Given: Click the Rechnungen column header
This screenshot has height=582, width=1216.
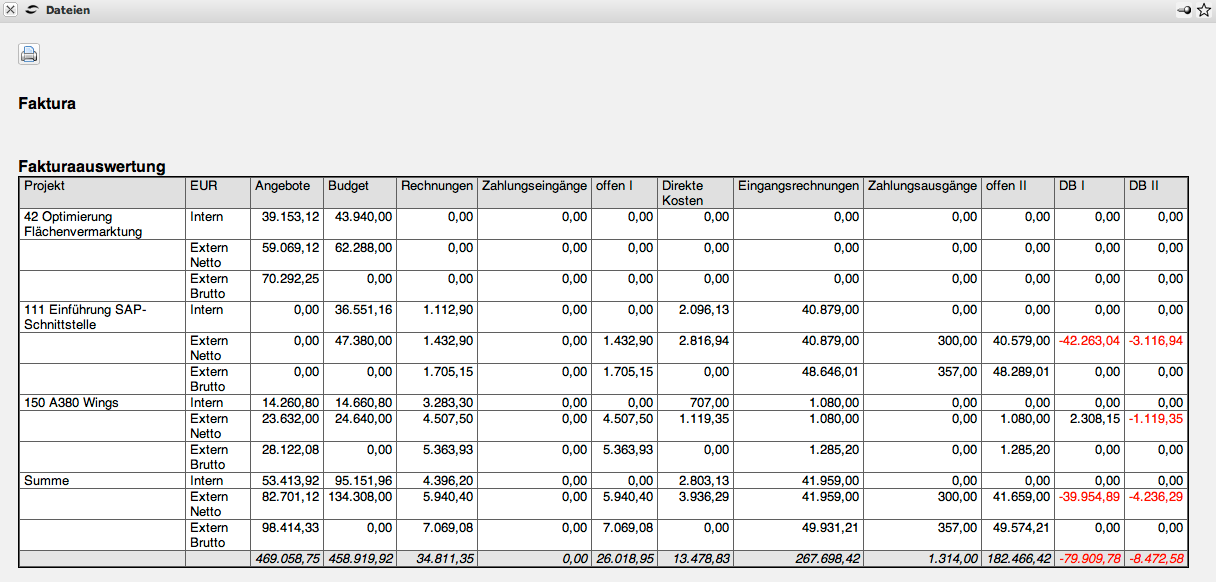Looking at the screenshot, I should click(x=436, y=186).
